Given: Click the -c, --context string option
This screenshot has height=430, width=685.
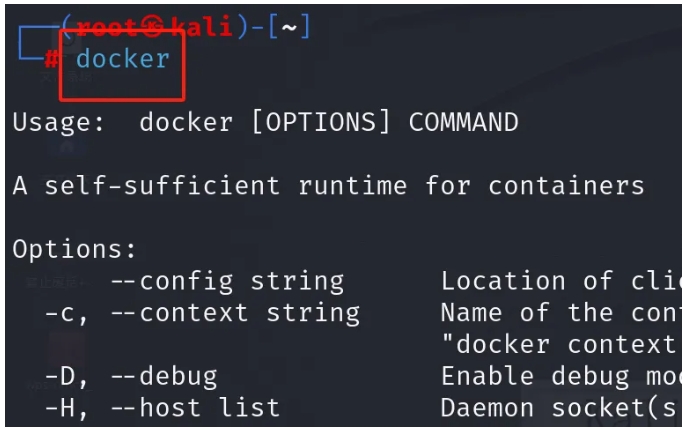Looking at the screenshot, I should tap(203, 314).
